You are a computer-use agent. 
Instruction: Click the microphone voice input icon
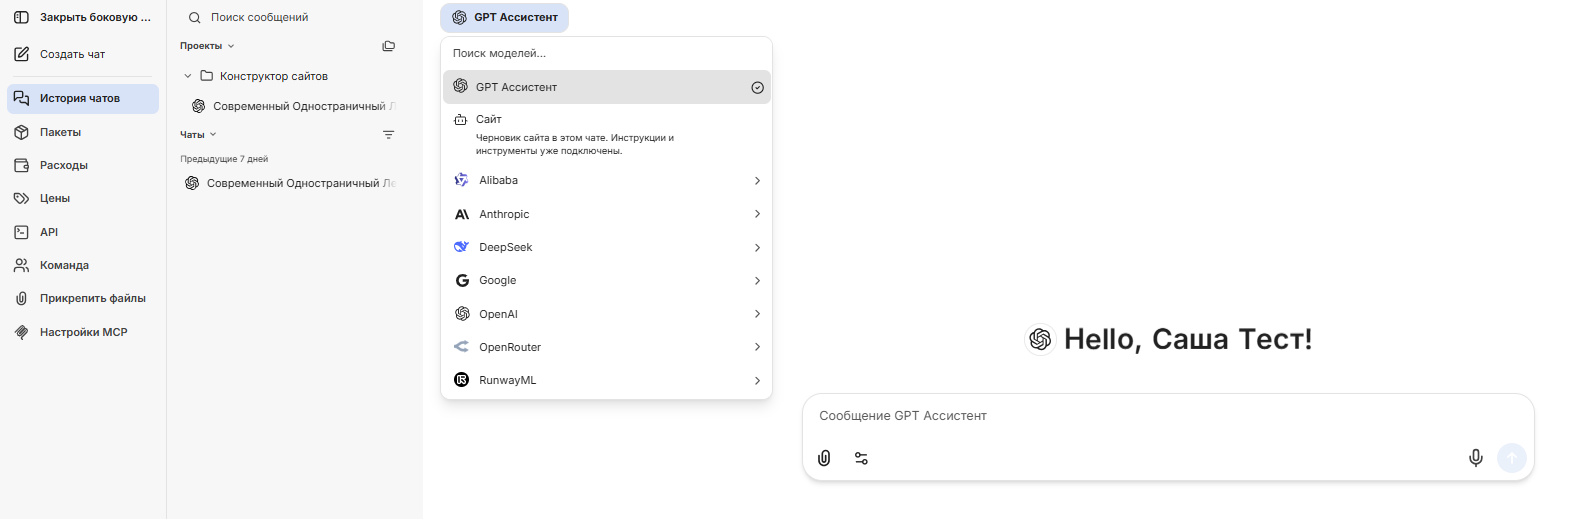point(1475,458)
